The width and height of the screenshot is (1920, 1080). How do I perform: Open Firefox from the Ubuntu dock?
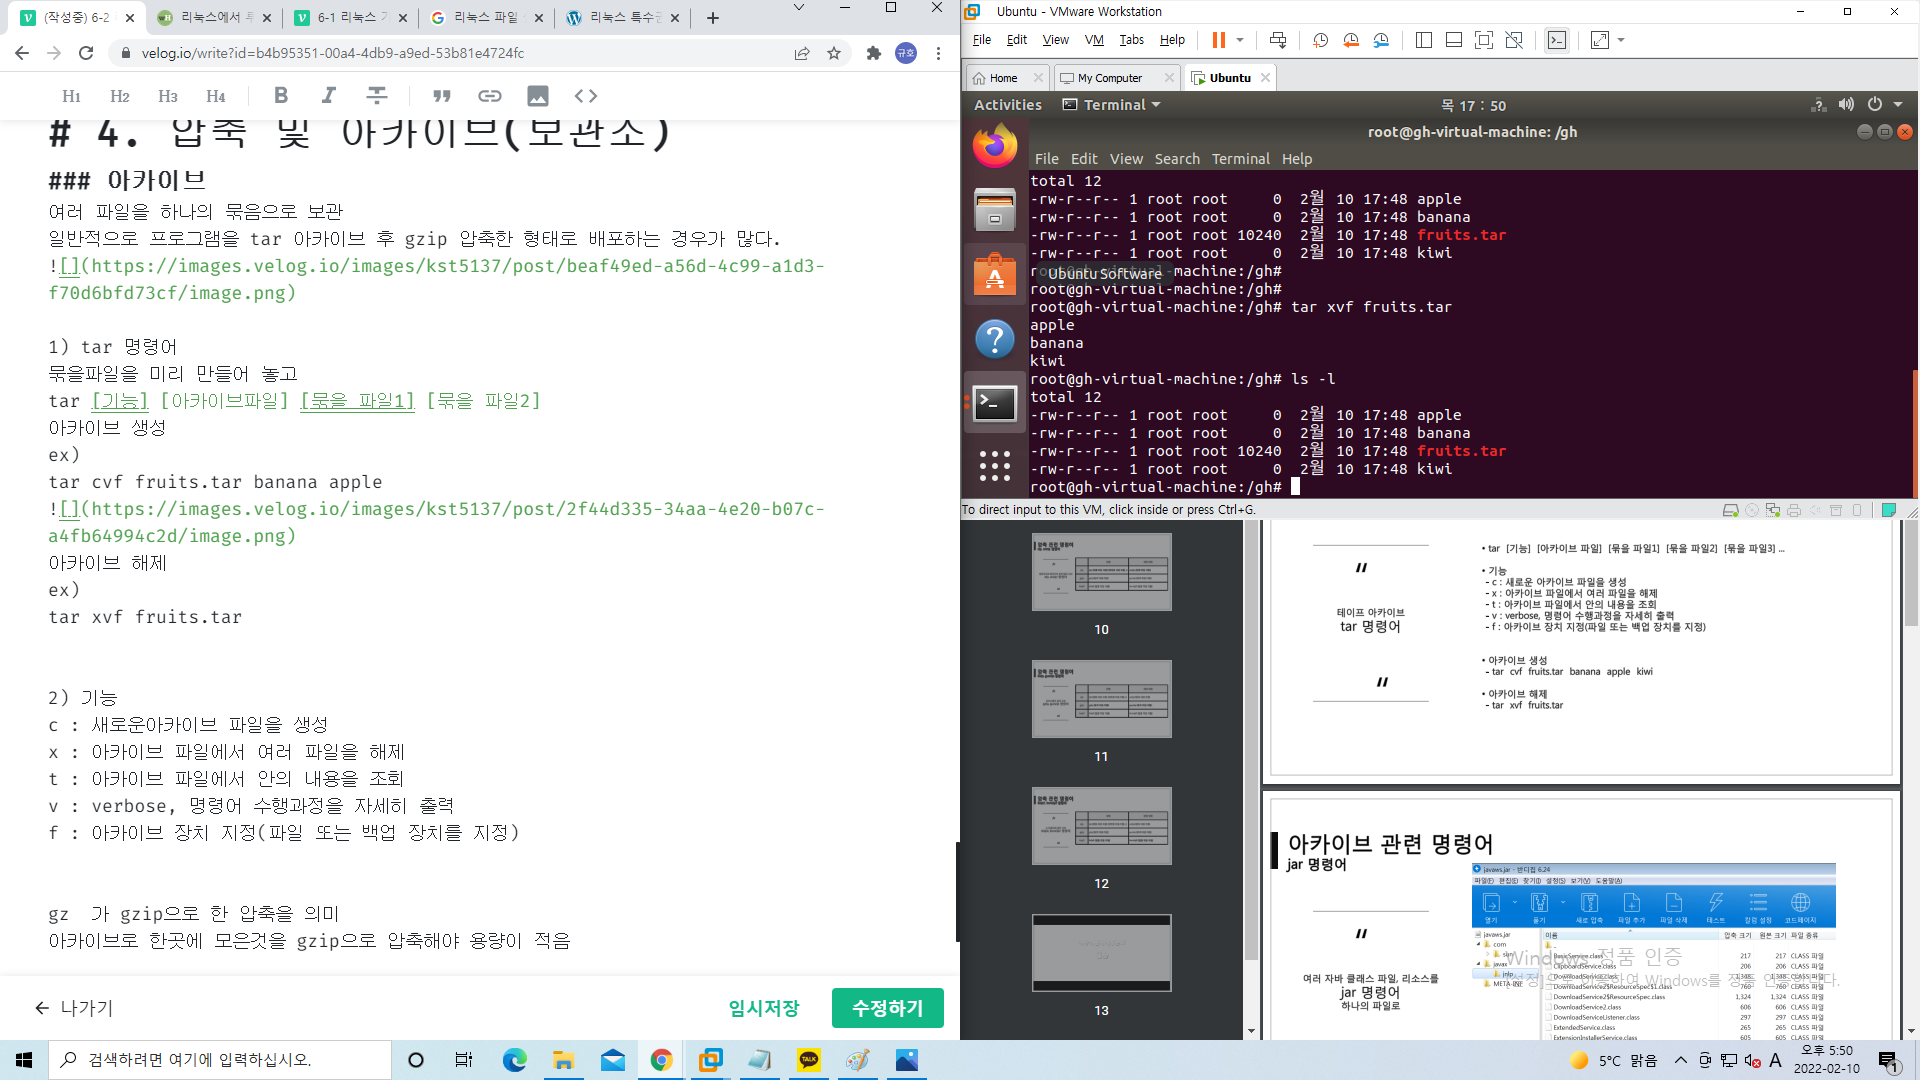pos(994,147)
